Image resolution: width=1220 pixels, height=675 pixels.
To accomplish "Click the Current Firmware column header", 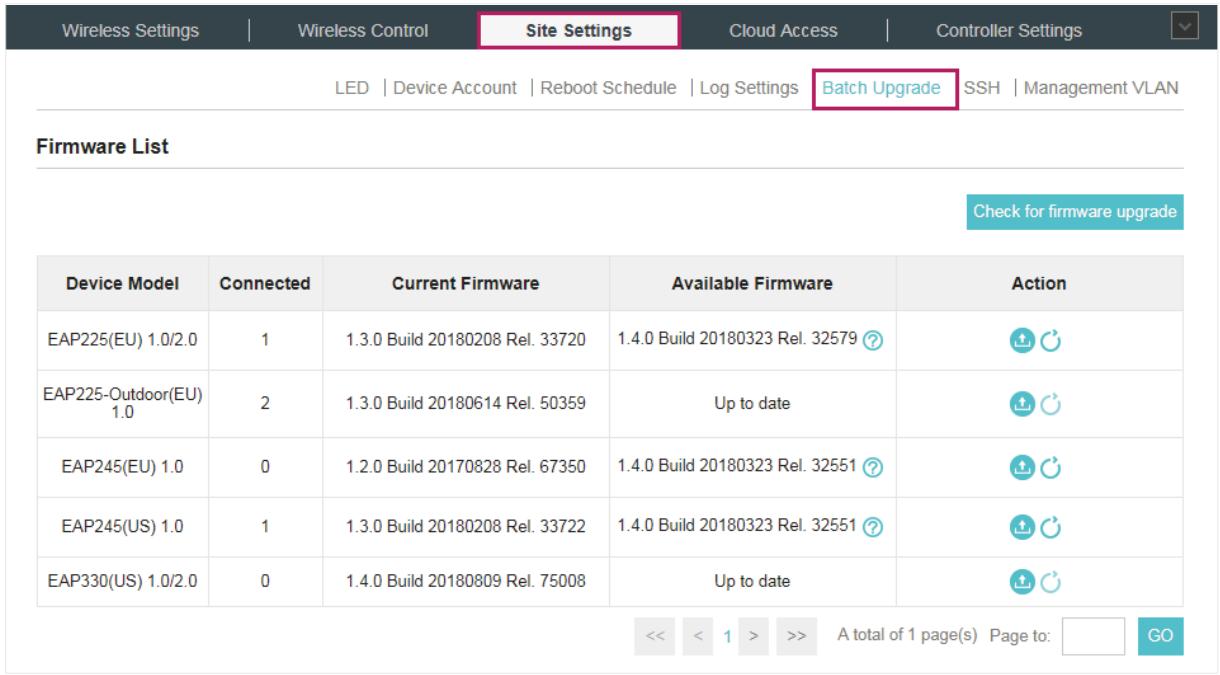I will pos(465,284).
